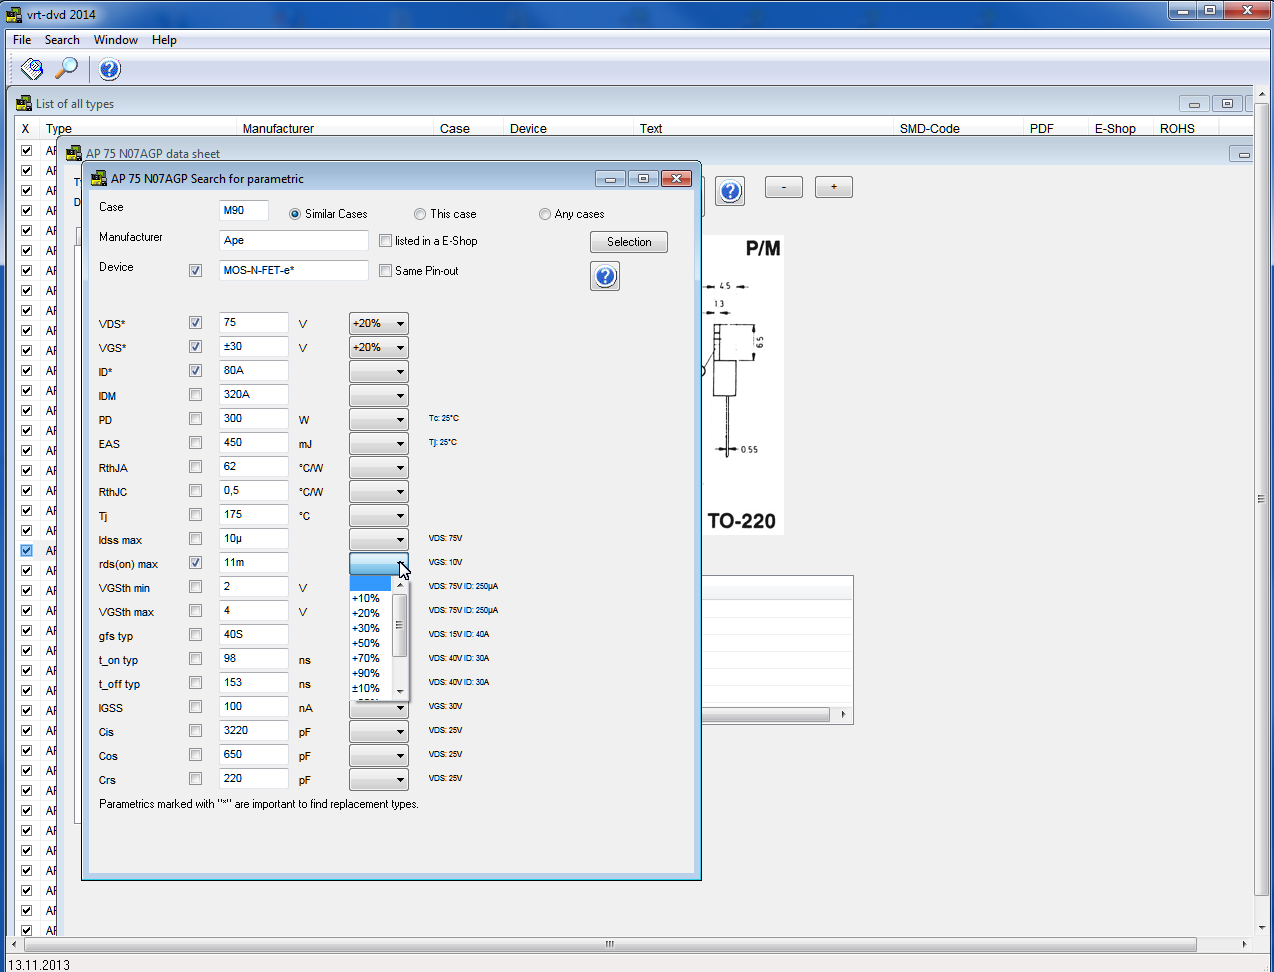
Task: Expand the PD tolerance dropdown
Action: [x=379, y=419]
